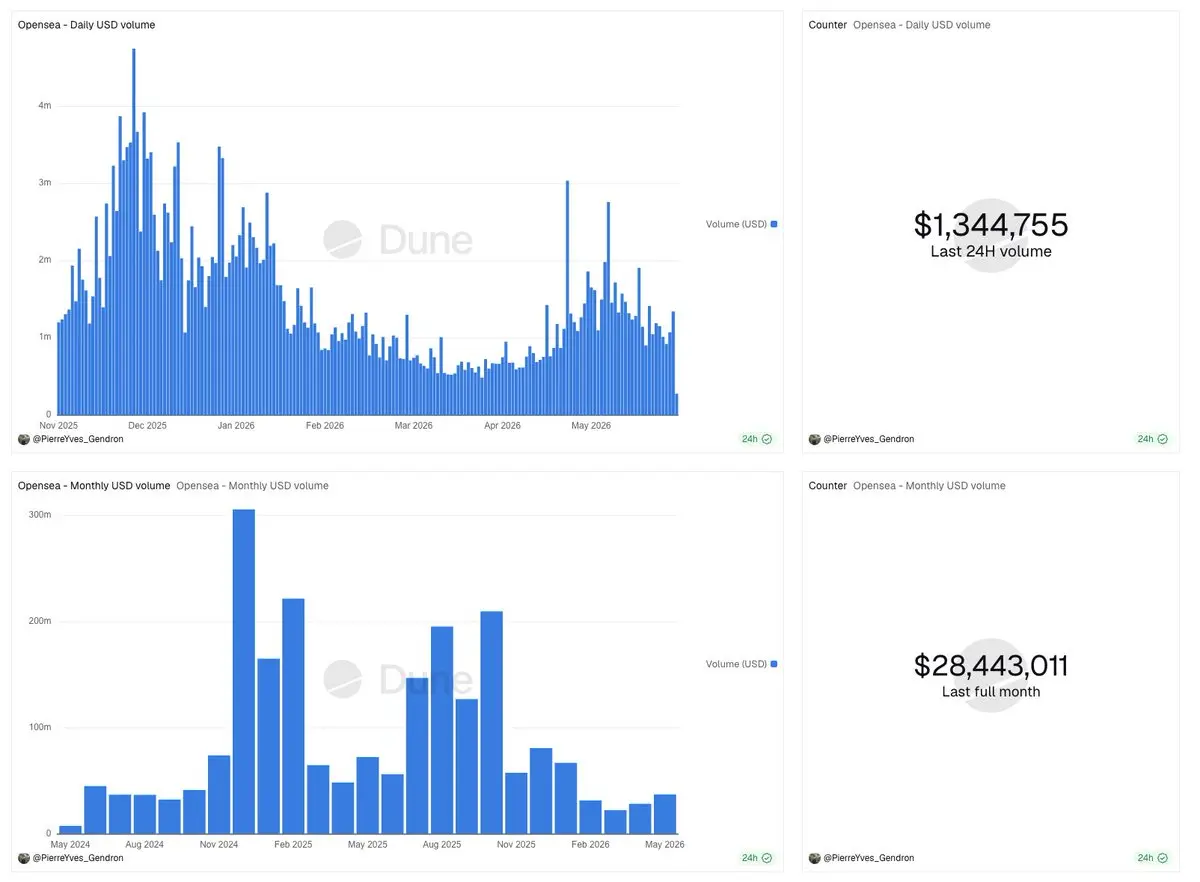Select the $1,344,755 counter value
Screen dimensions: 1200x882
click(991, 225)
